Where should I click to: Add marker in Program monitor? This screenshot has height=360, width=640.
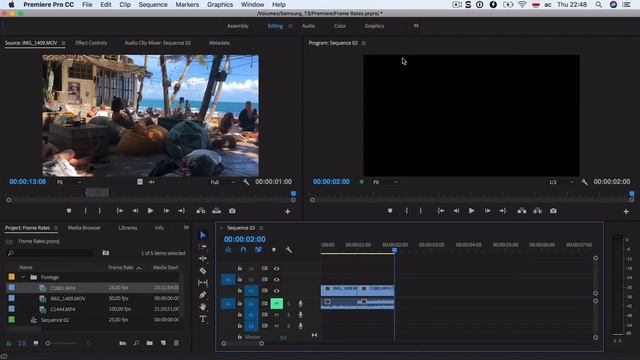pos(390,211)
